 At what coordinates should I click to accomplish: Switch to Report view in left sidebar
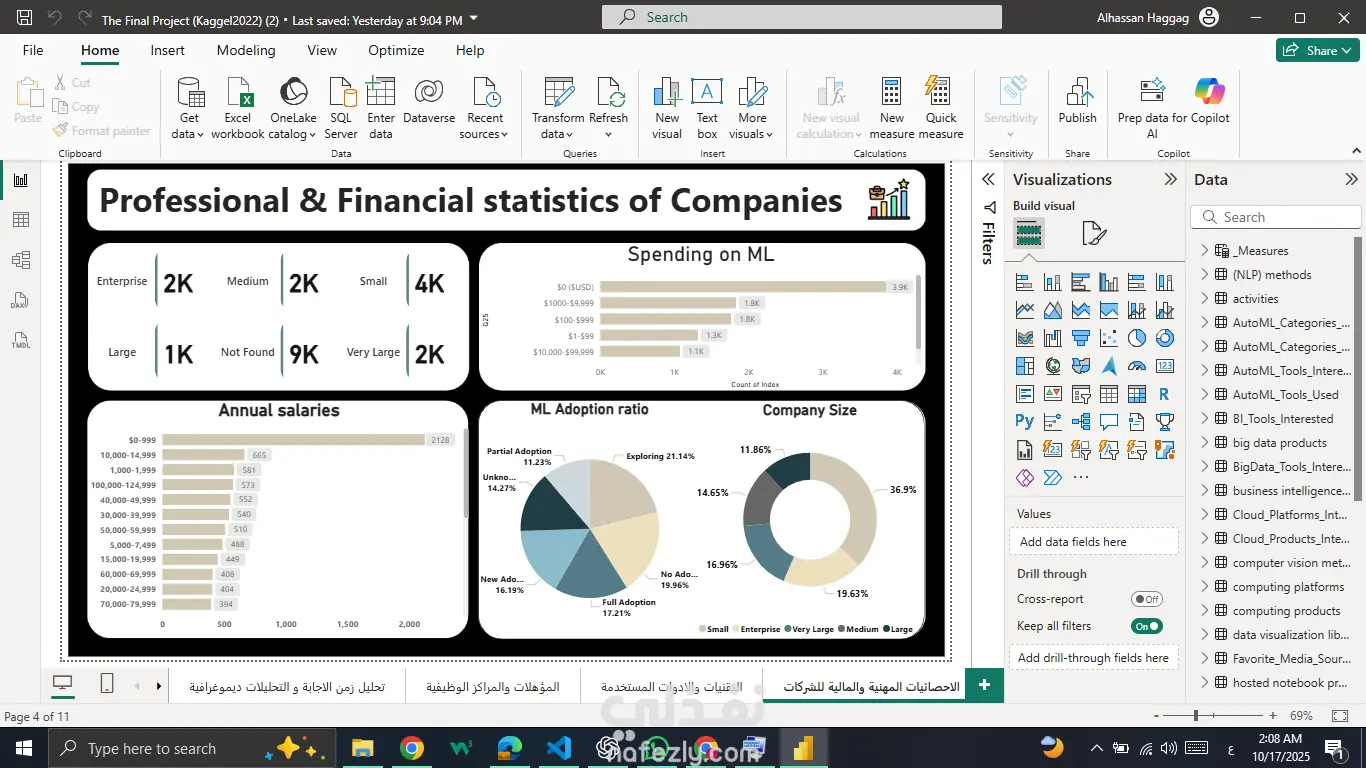pos(21,180)
